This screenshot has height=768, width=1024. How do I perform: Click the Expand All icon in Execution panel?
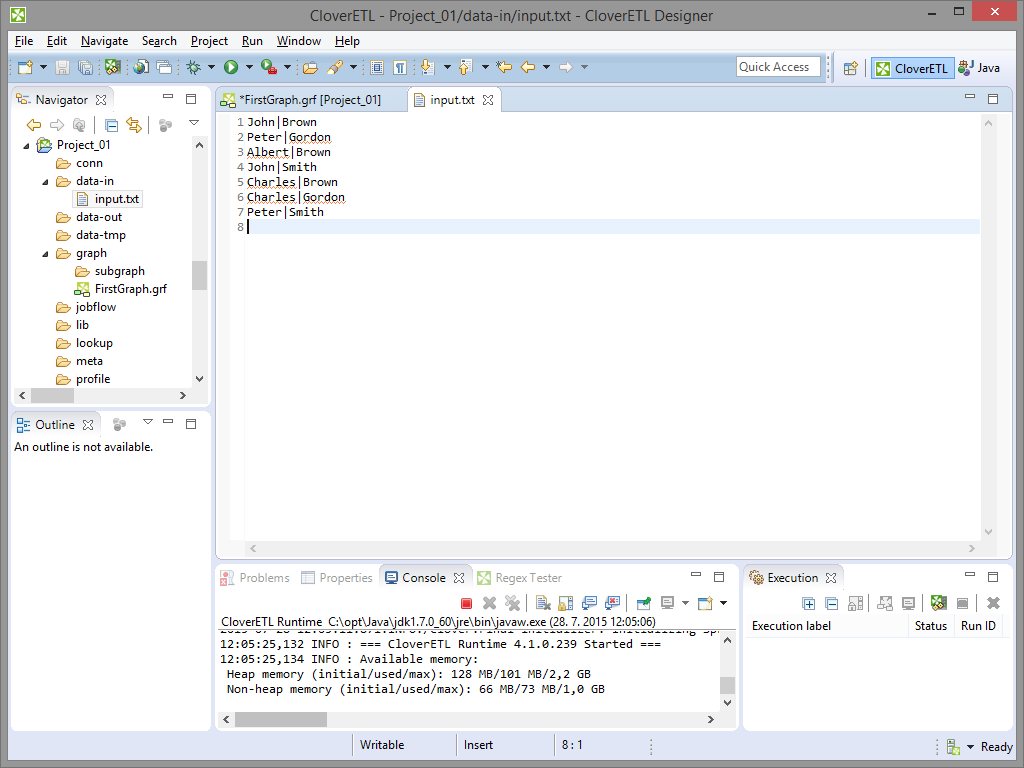tap(808, 603)
